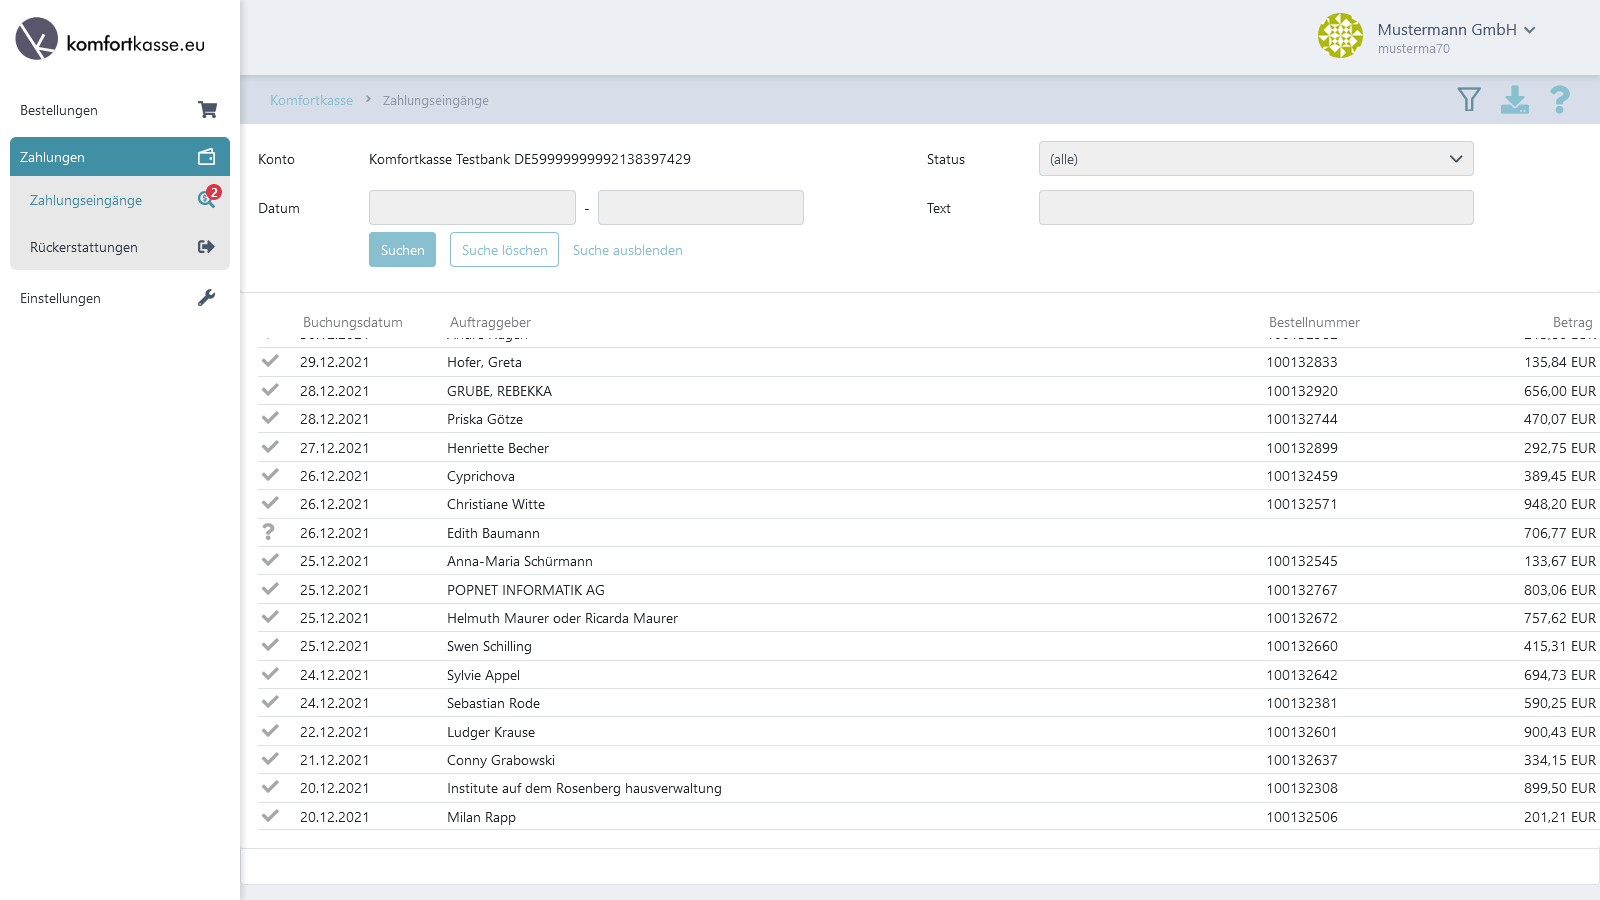The image size is (1600, 900).
Task: Click the Mustermann GmbH avatar image
Action: pos(1340,36)
